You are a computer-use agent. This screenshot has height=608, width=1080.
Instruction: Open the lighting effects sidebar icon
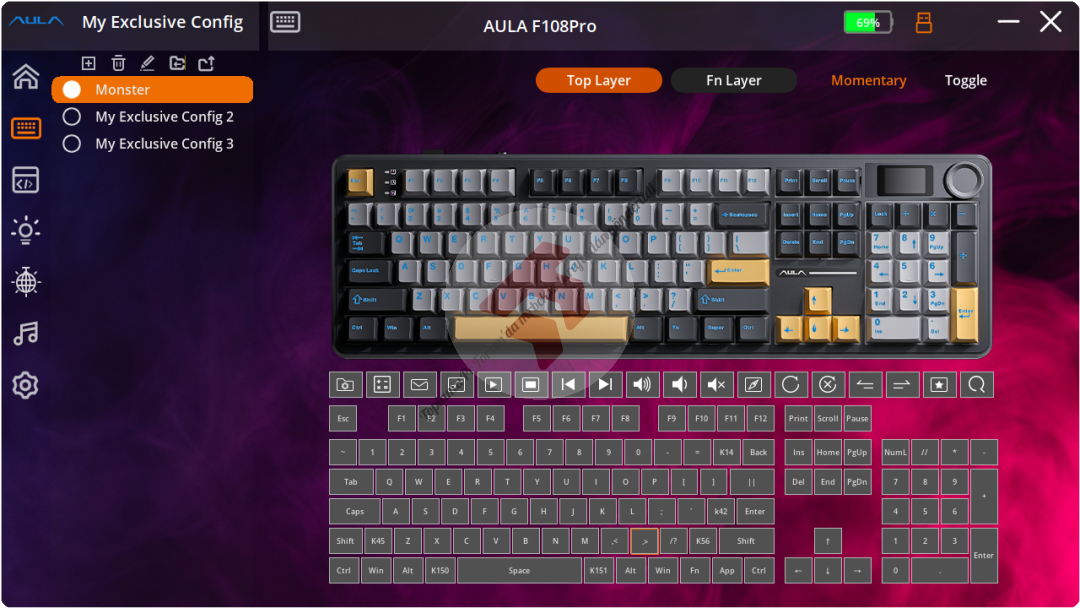(25, 231)
